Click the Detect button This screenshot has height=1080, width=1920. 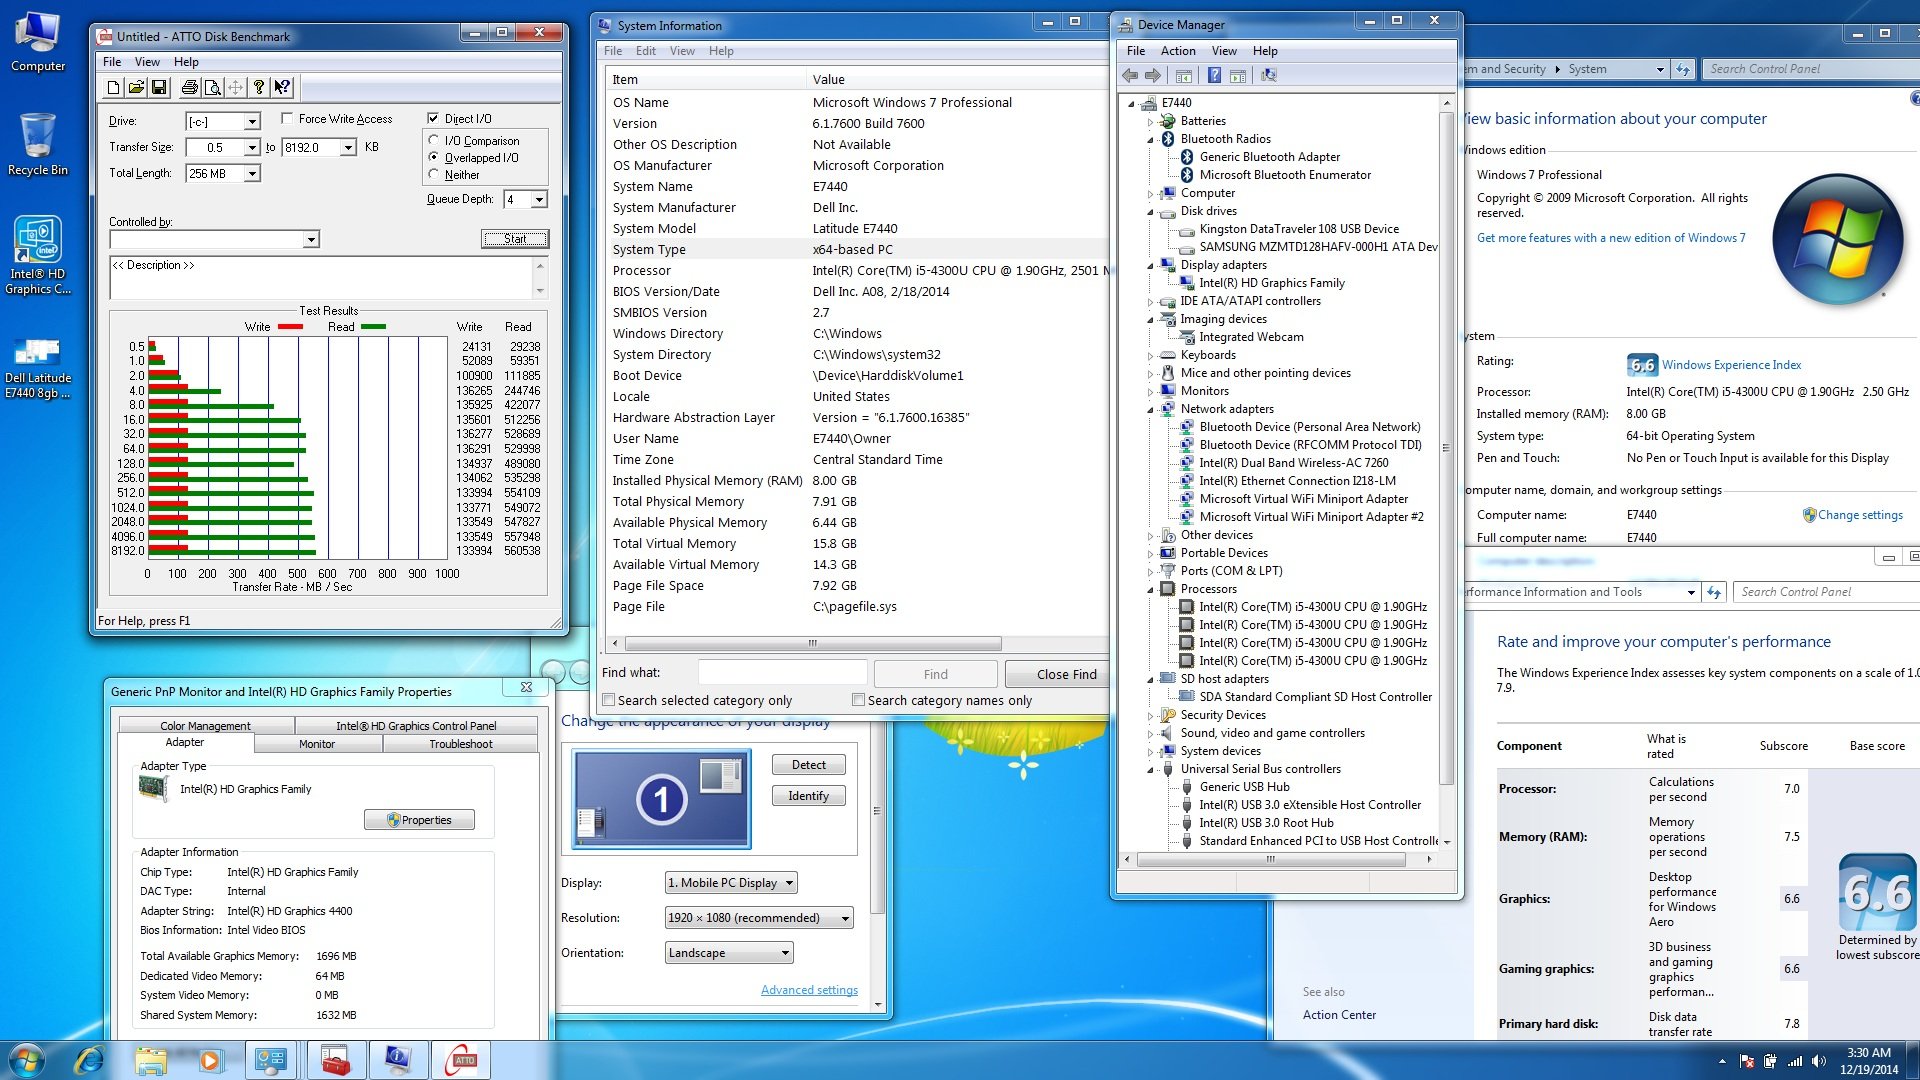[x=809, y=765]
